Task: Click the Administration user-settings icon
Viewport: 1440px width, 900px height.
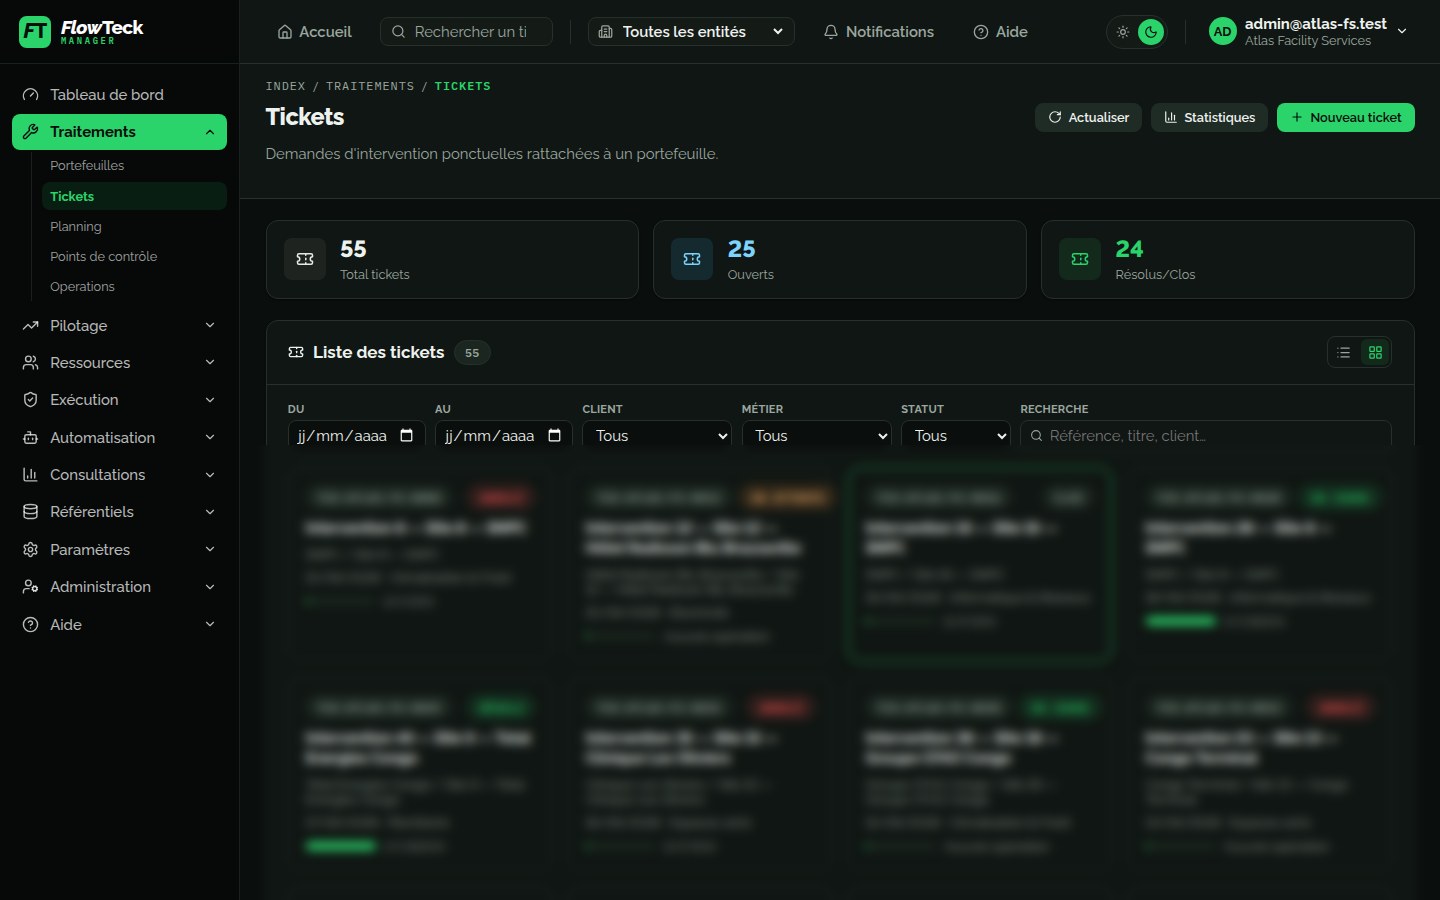Action: click(31, 587)
